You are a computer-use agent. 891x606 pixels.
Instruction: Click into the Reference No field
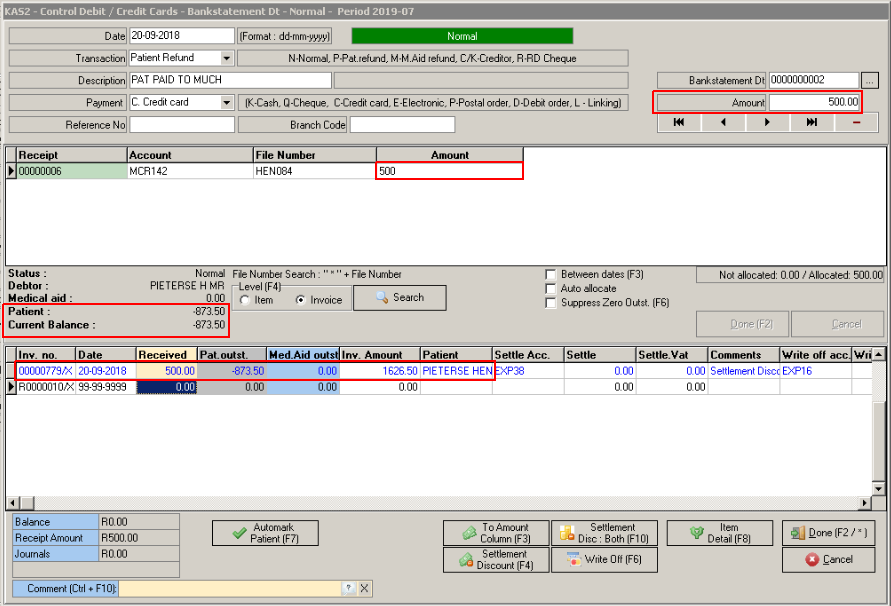(182, 125)
